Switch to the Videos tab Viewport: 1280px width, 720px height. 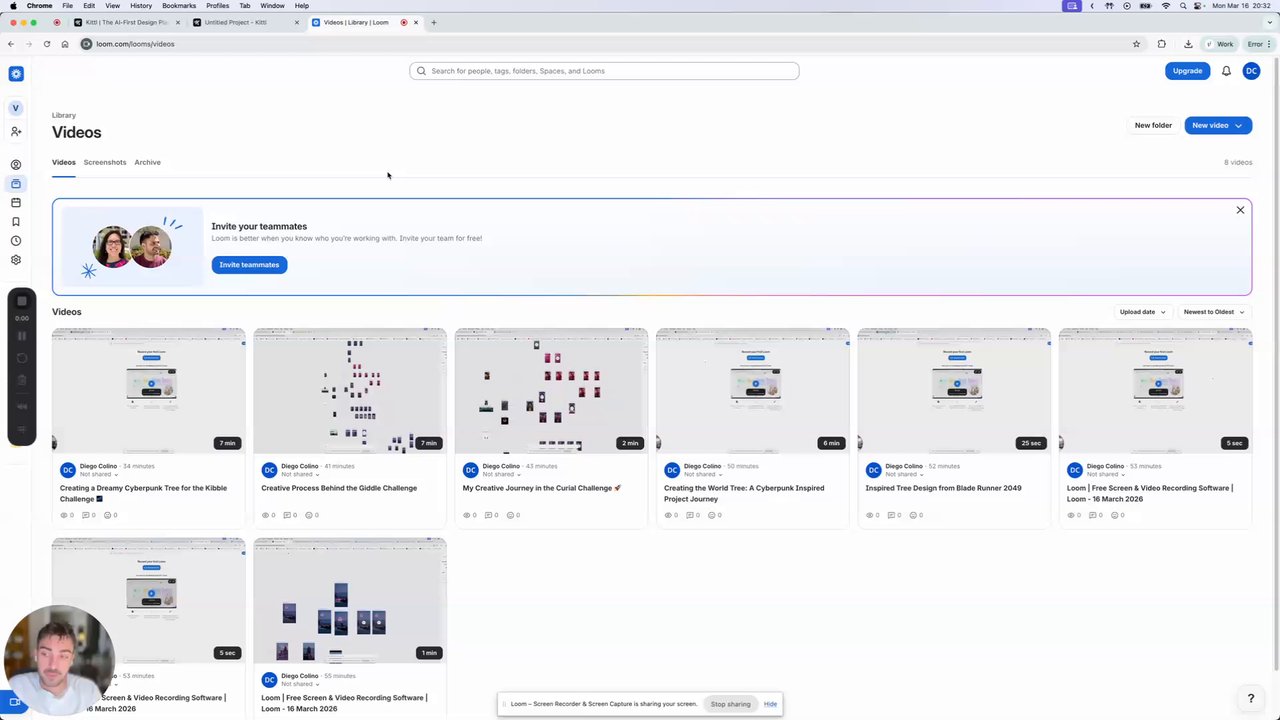(x=63, y=162)
